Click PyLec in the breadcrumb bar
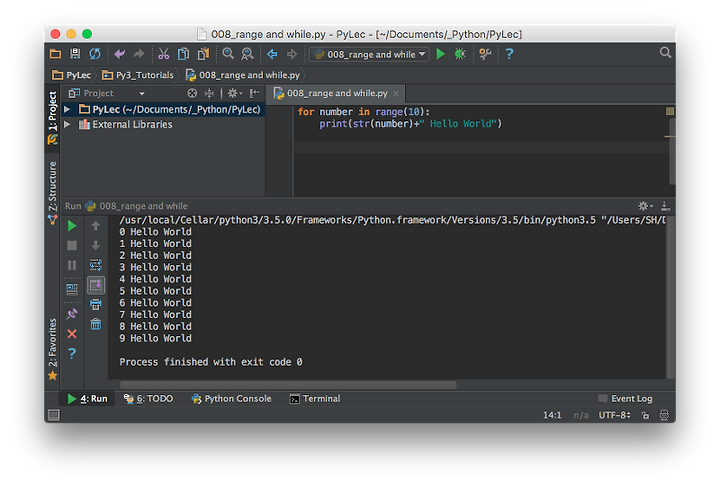 click(x=72, y=75)
